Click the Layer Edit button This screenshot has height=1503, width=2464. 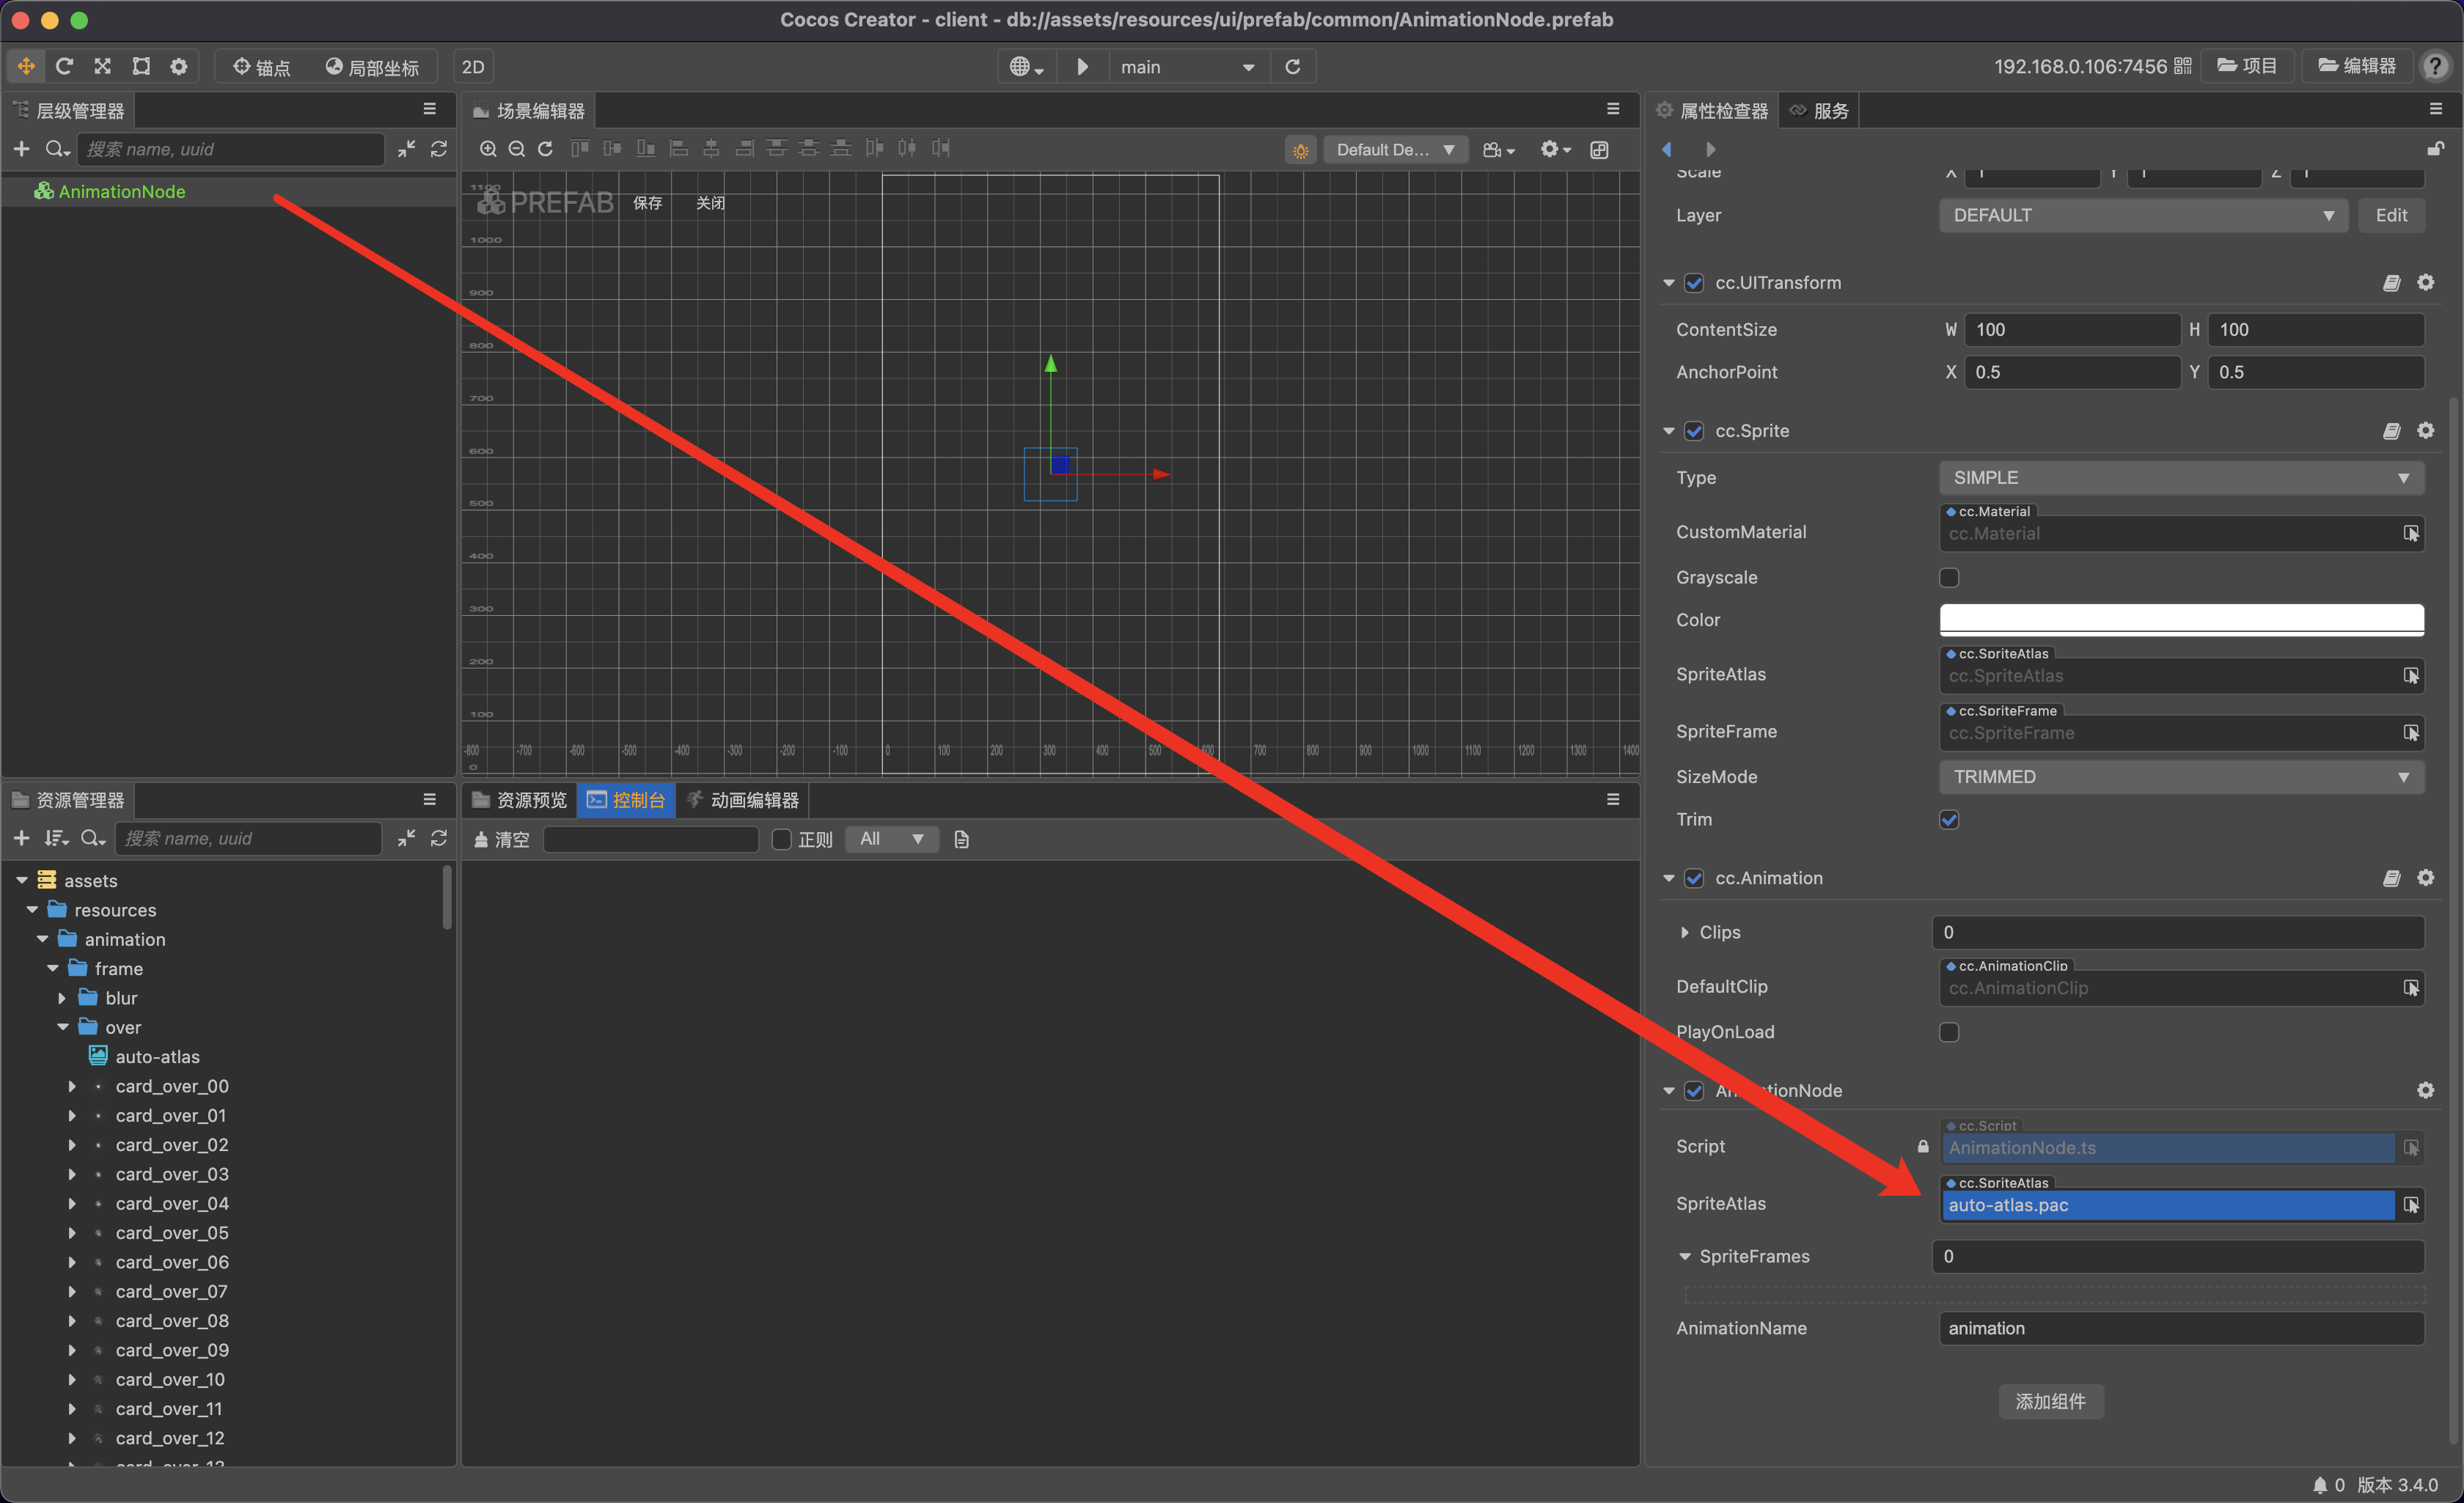2390,215
